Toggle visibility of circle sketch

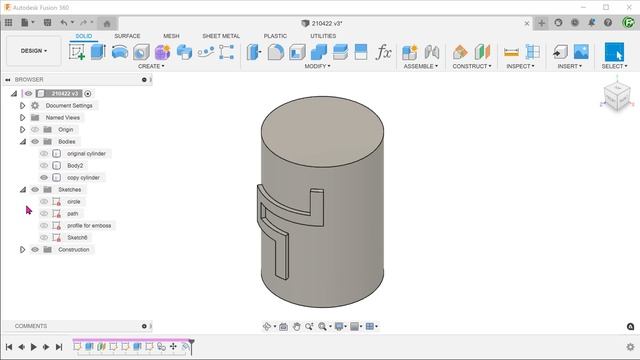tap(44, 202)
